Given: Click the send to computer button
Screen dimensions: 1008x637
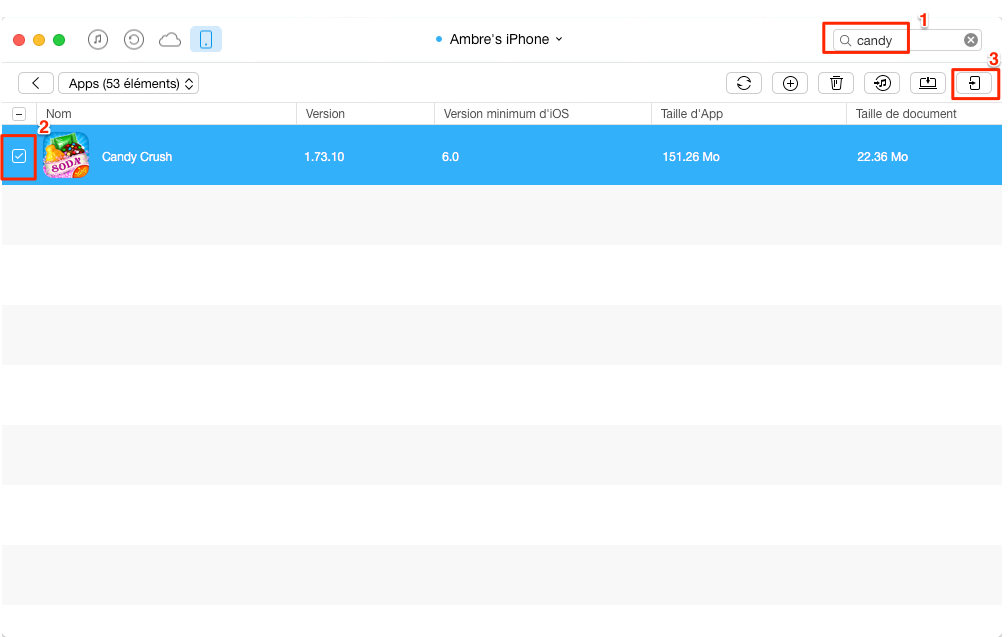Looking at the screenshot, I should point(928,83).
